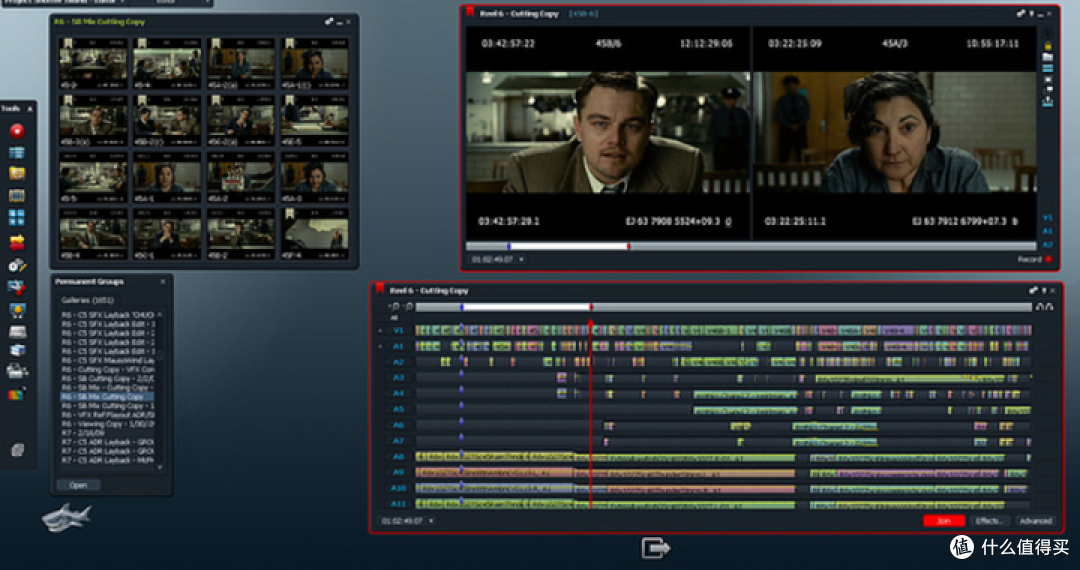
Task: Click the timeline overview bar at top
Action: 723,306
